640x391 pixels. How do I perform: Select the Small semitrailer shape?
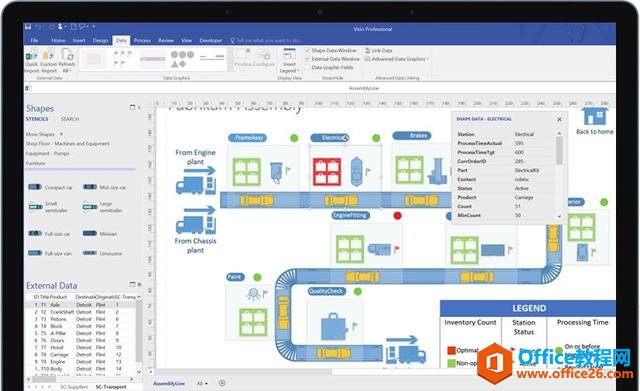[48, 207]
